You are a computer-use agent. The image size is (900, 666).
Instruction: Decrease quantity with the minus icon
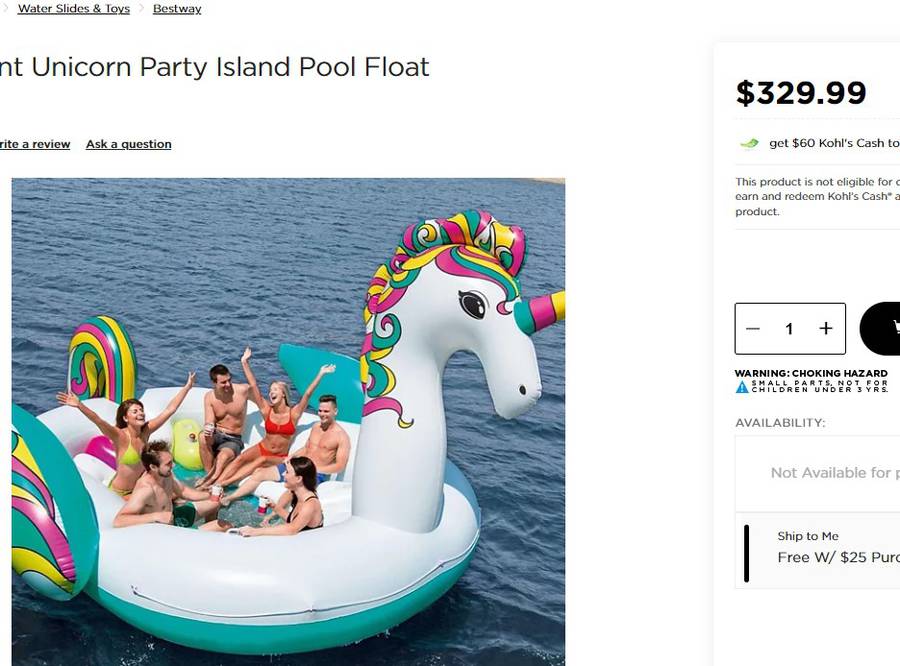pyautogui.click(x=752, y=328)
